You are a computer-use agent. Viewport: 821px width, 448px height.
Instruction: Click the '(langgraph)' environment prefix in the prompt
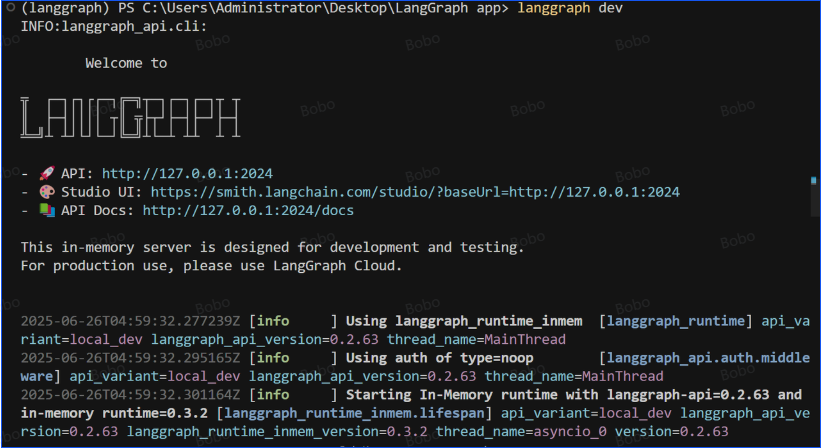(65, 8)
